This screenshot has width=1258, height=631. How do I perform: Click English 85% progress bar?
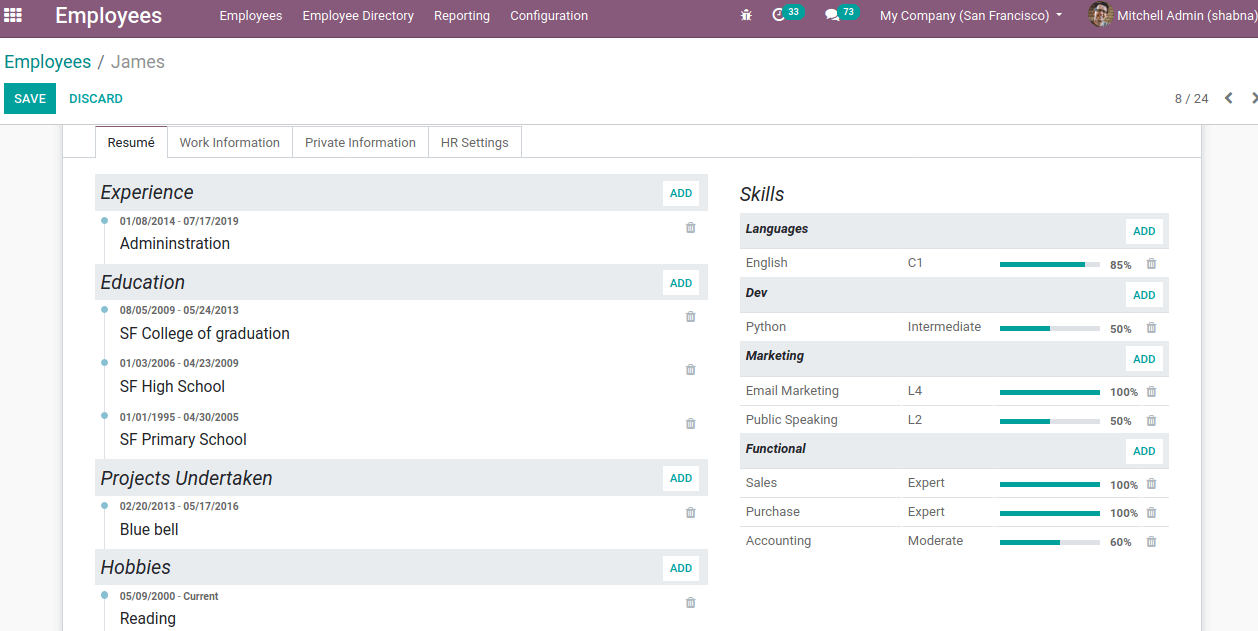pos(1050,264)
